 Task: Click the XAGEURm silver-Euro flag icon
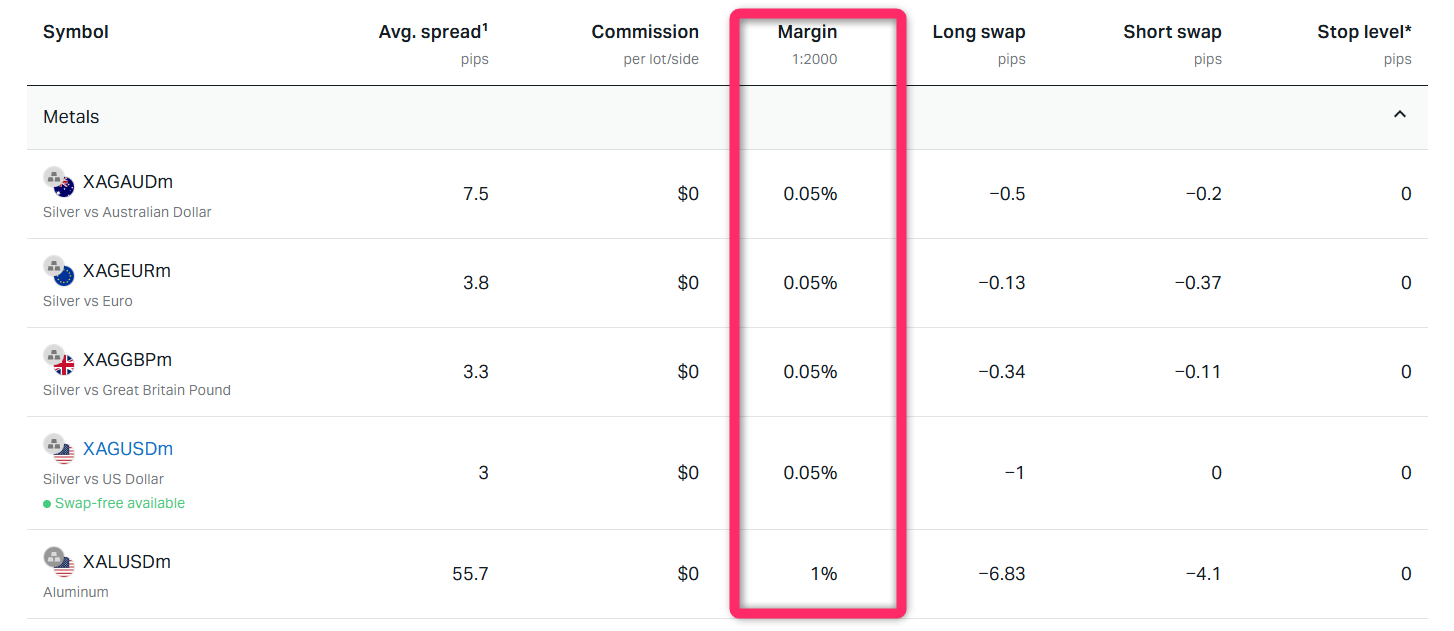[x=59, y=271]
